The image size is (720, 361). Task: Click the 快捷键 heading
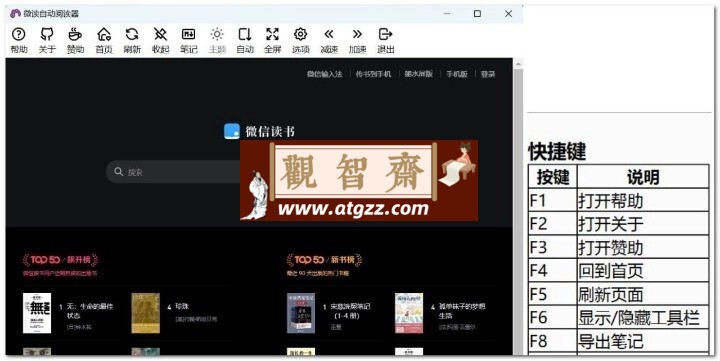pyautogui.click(x=557, y=151)
